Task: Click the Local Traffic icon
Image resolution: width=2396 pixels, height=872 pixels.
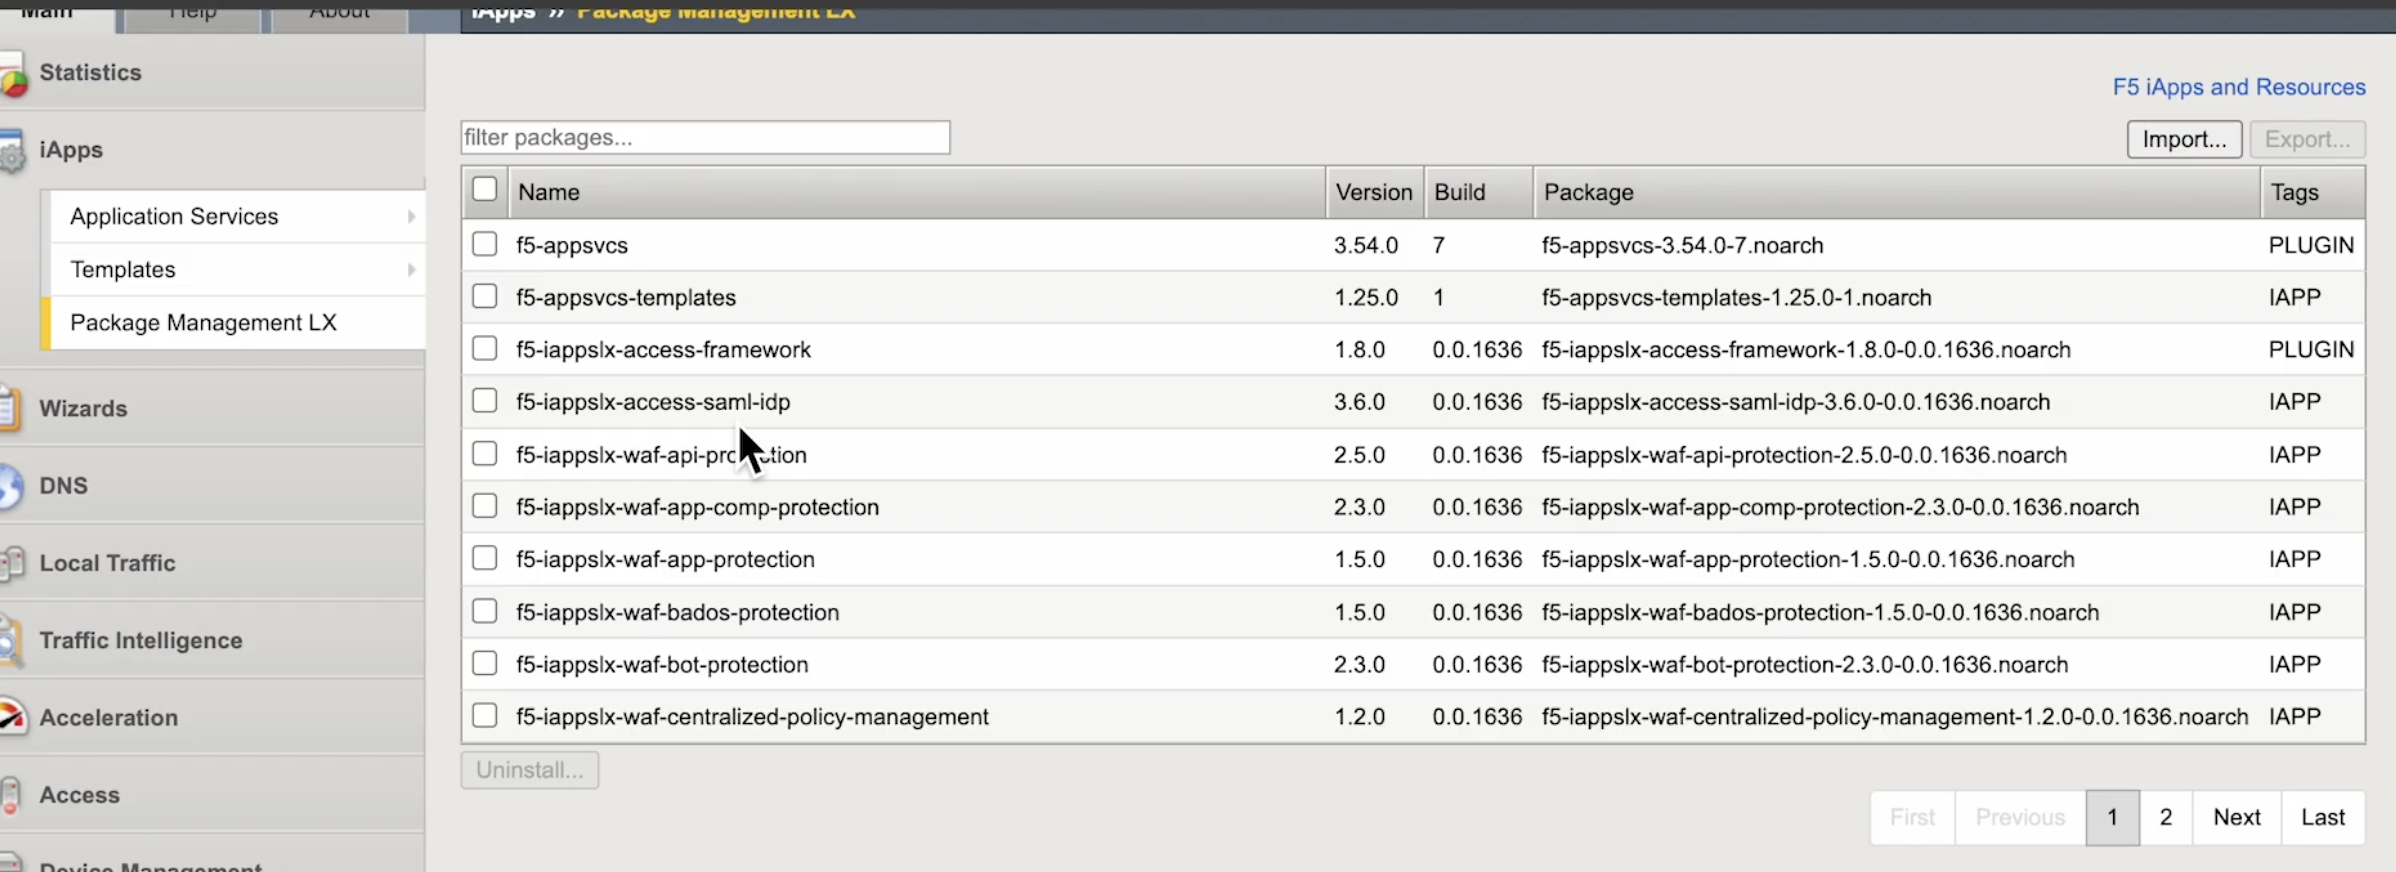Action: click(x=12, y=563)
